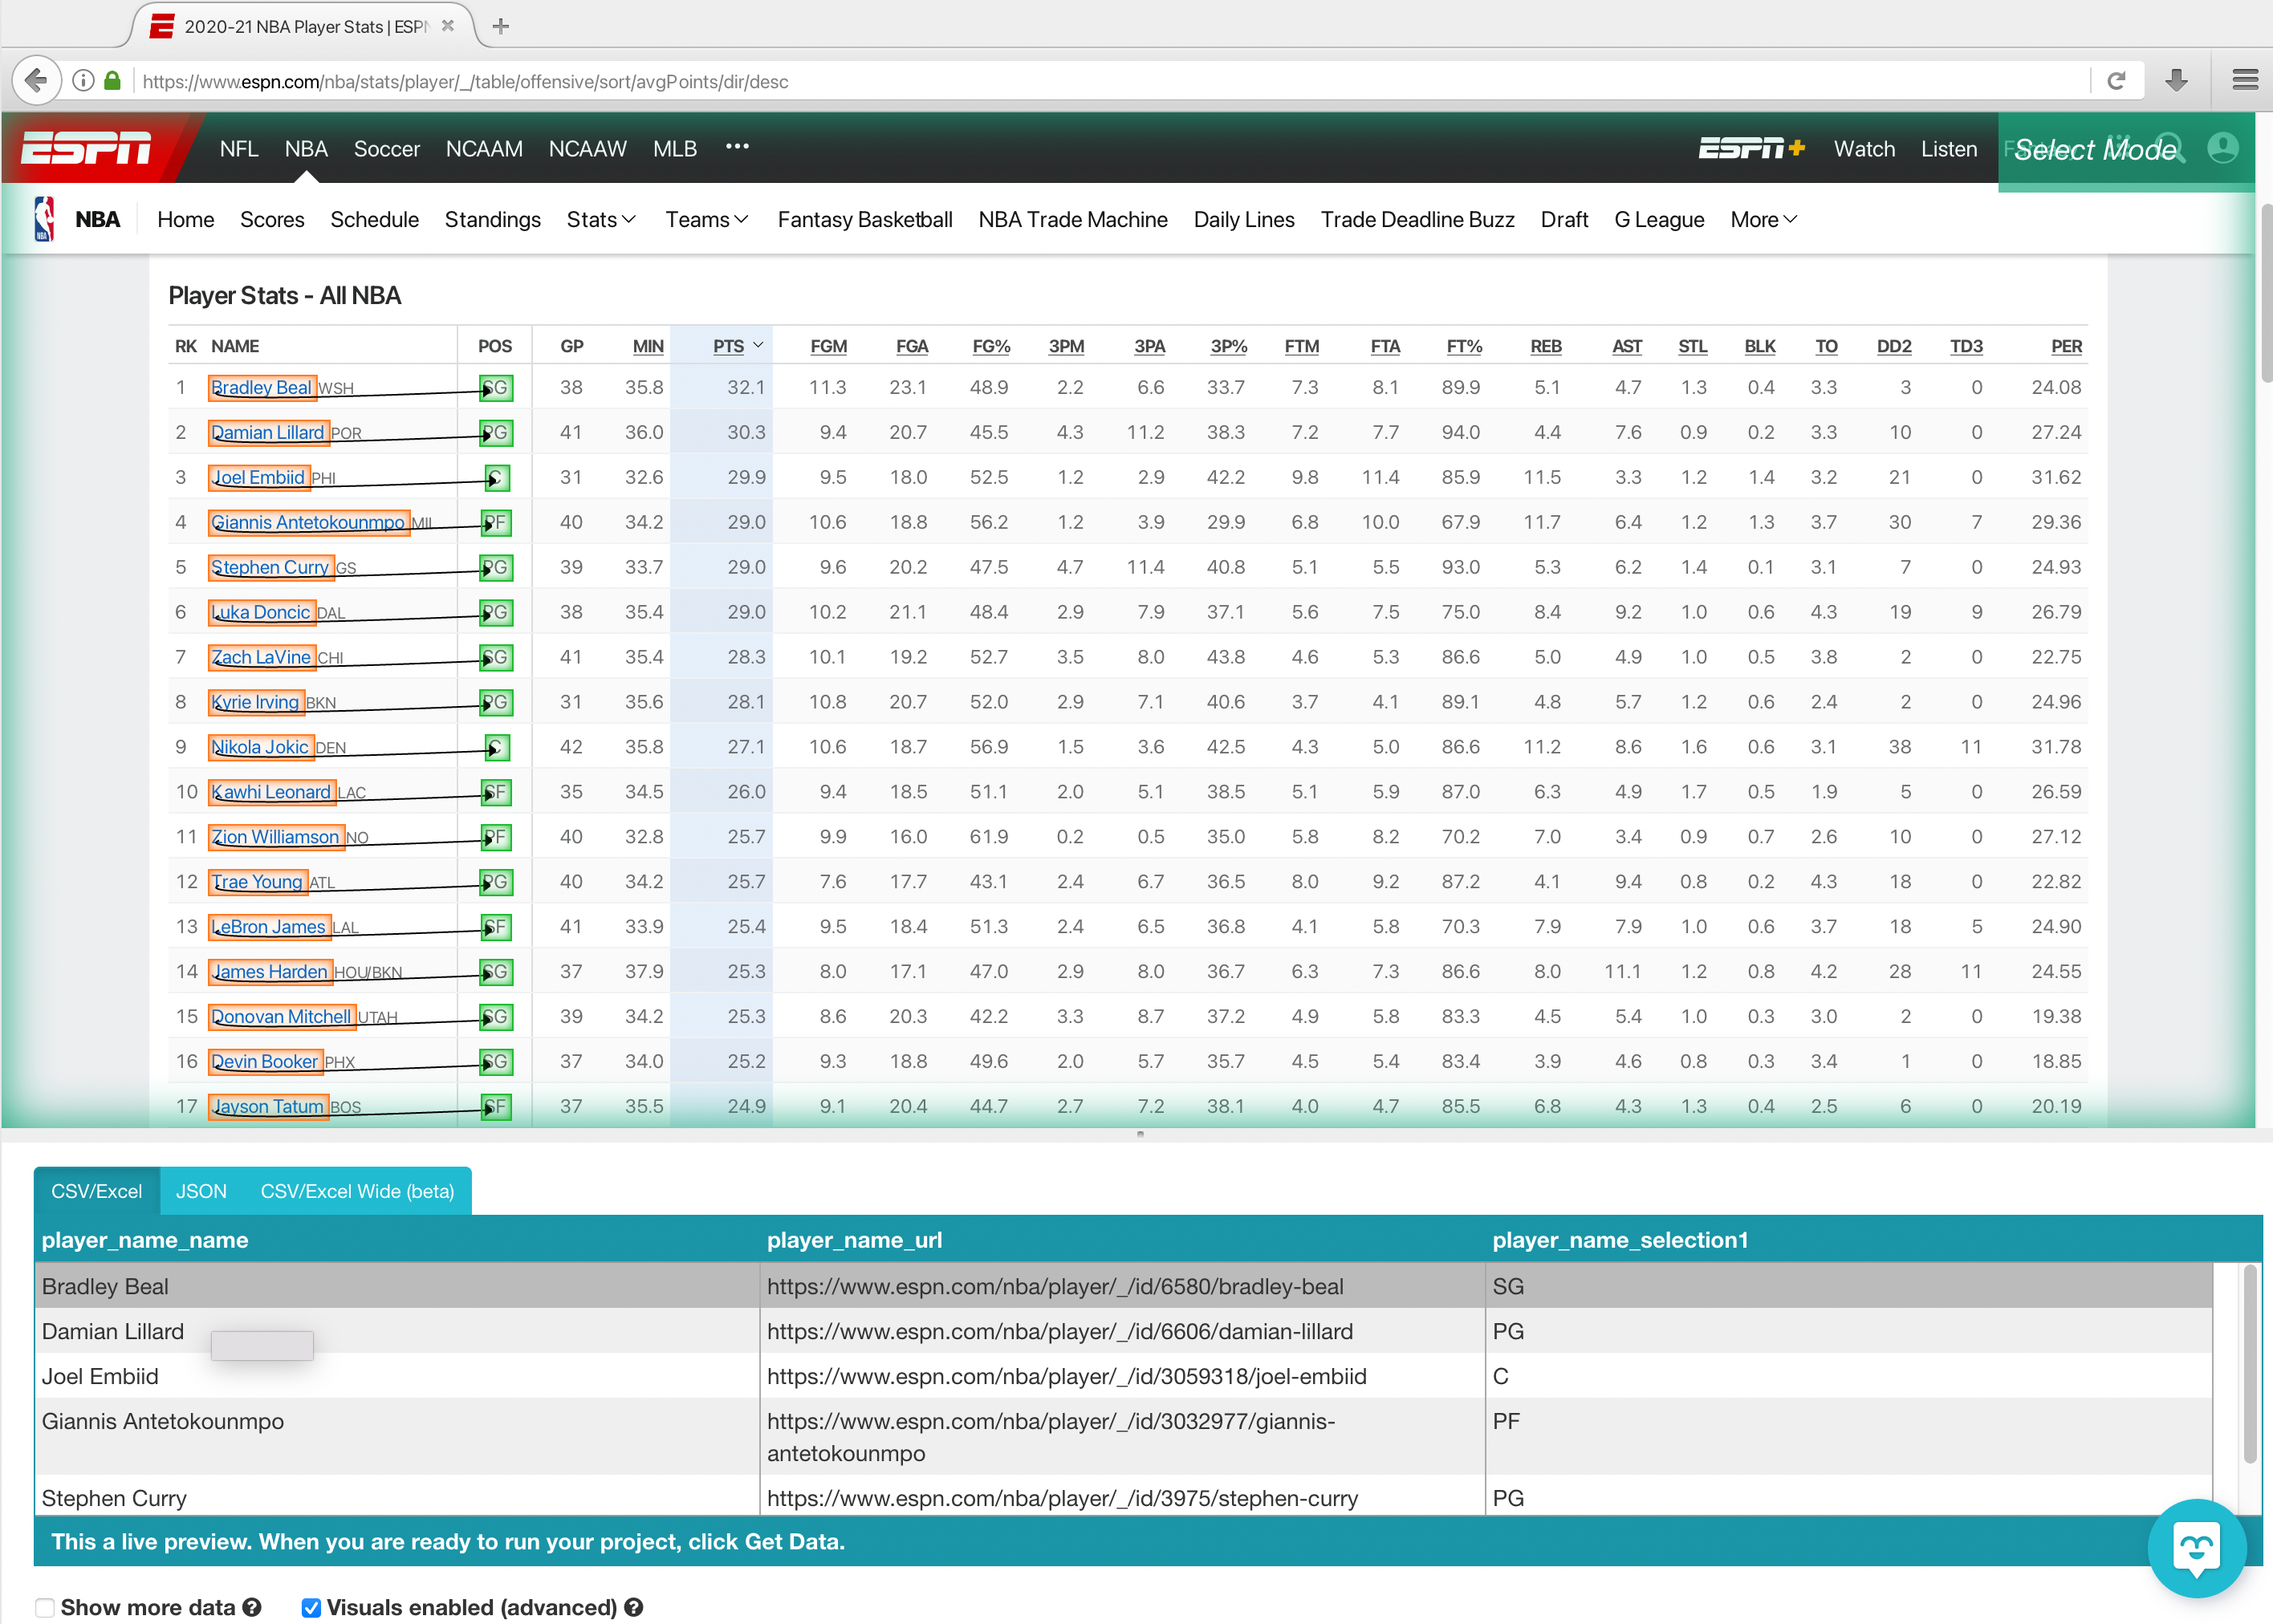Open the help icon next to Visuals enabled
Image resolution: width=2273 pixels, height=1624 pixels.
click(x=634, y=1607)
